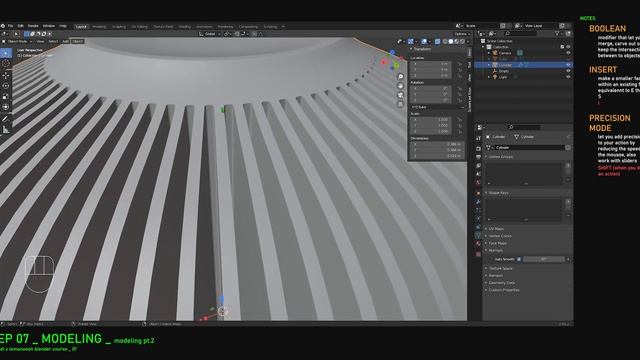Open the viewport Add menu

pos(65,41)
